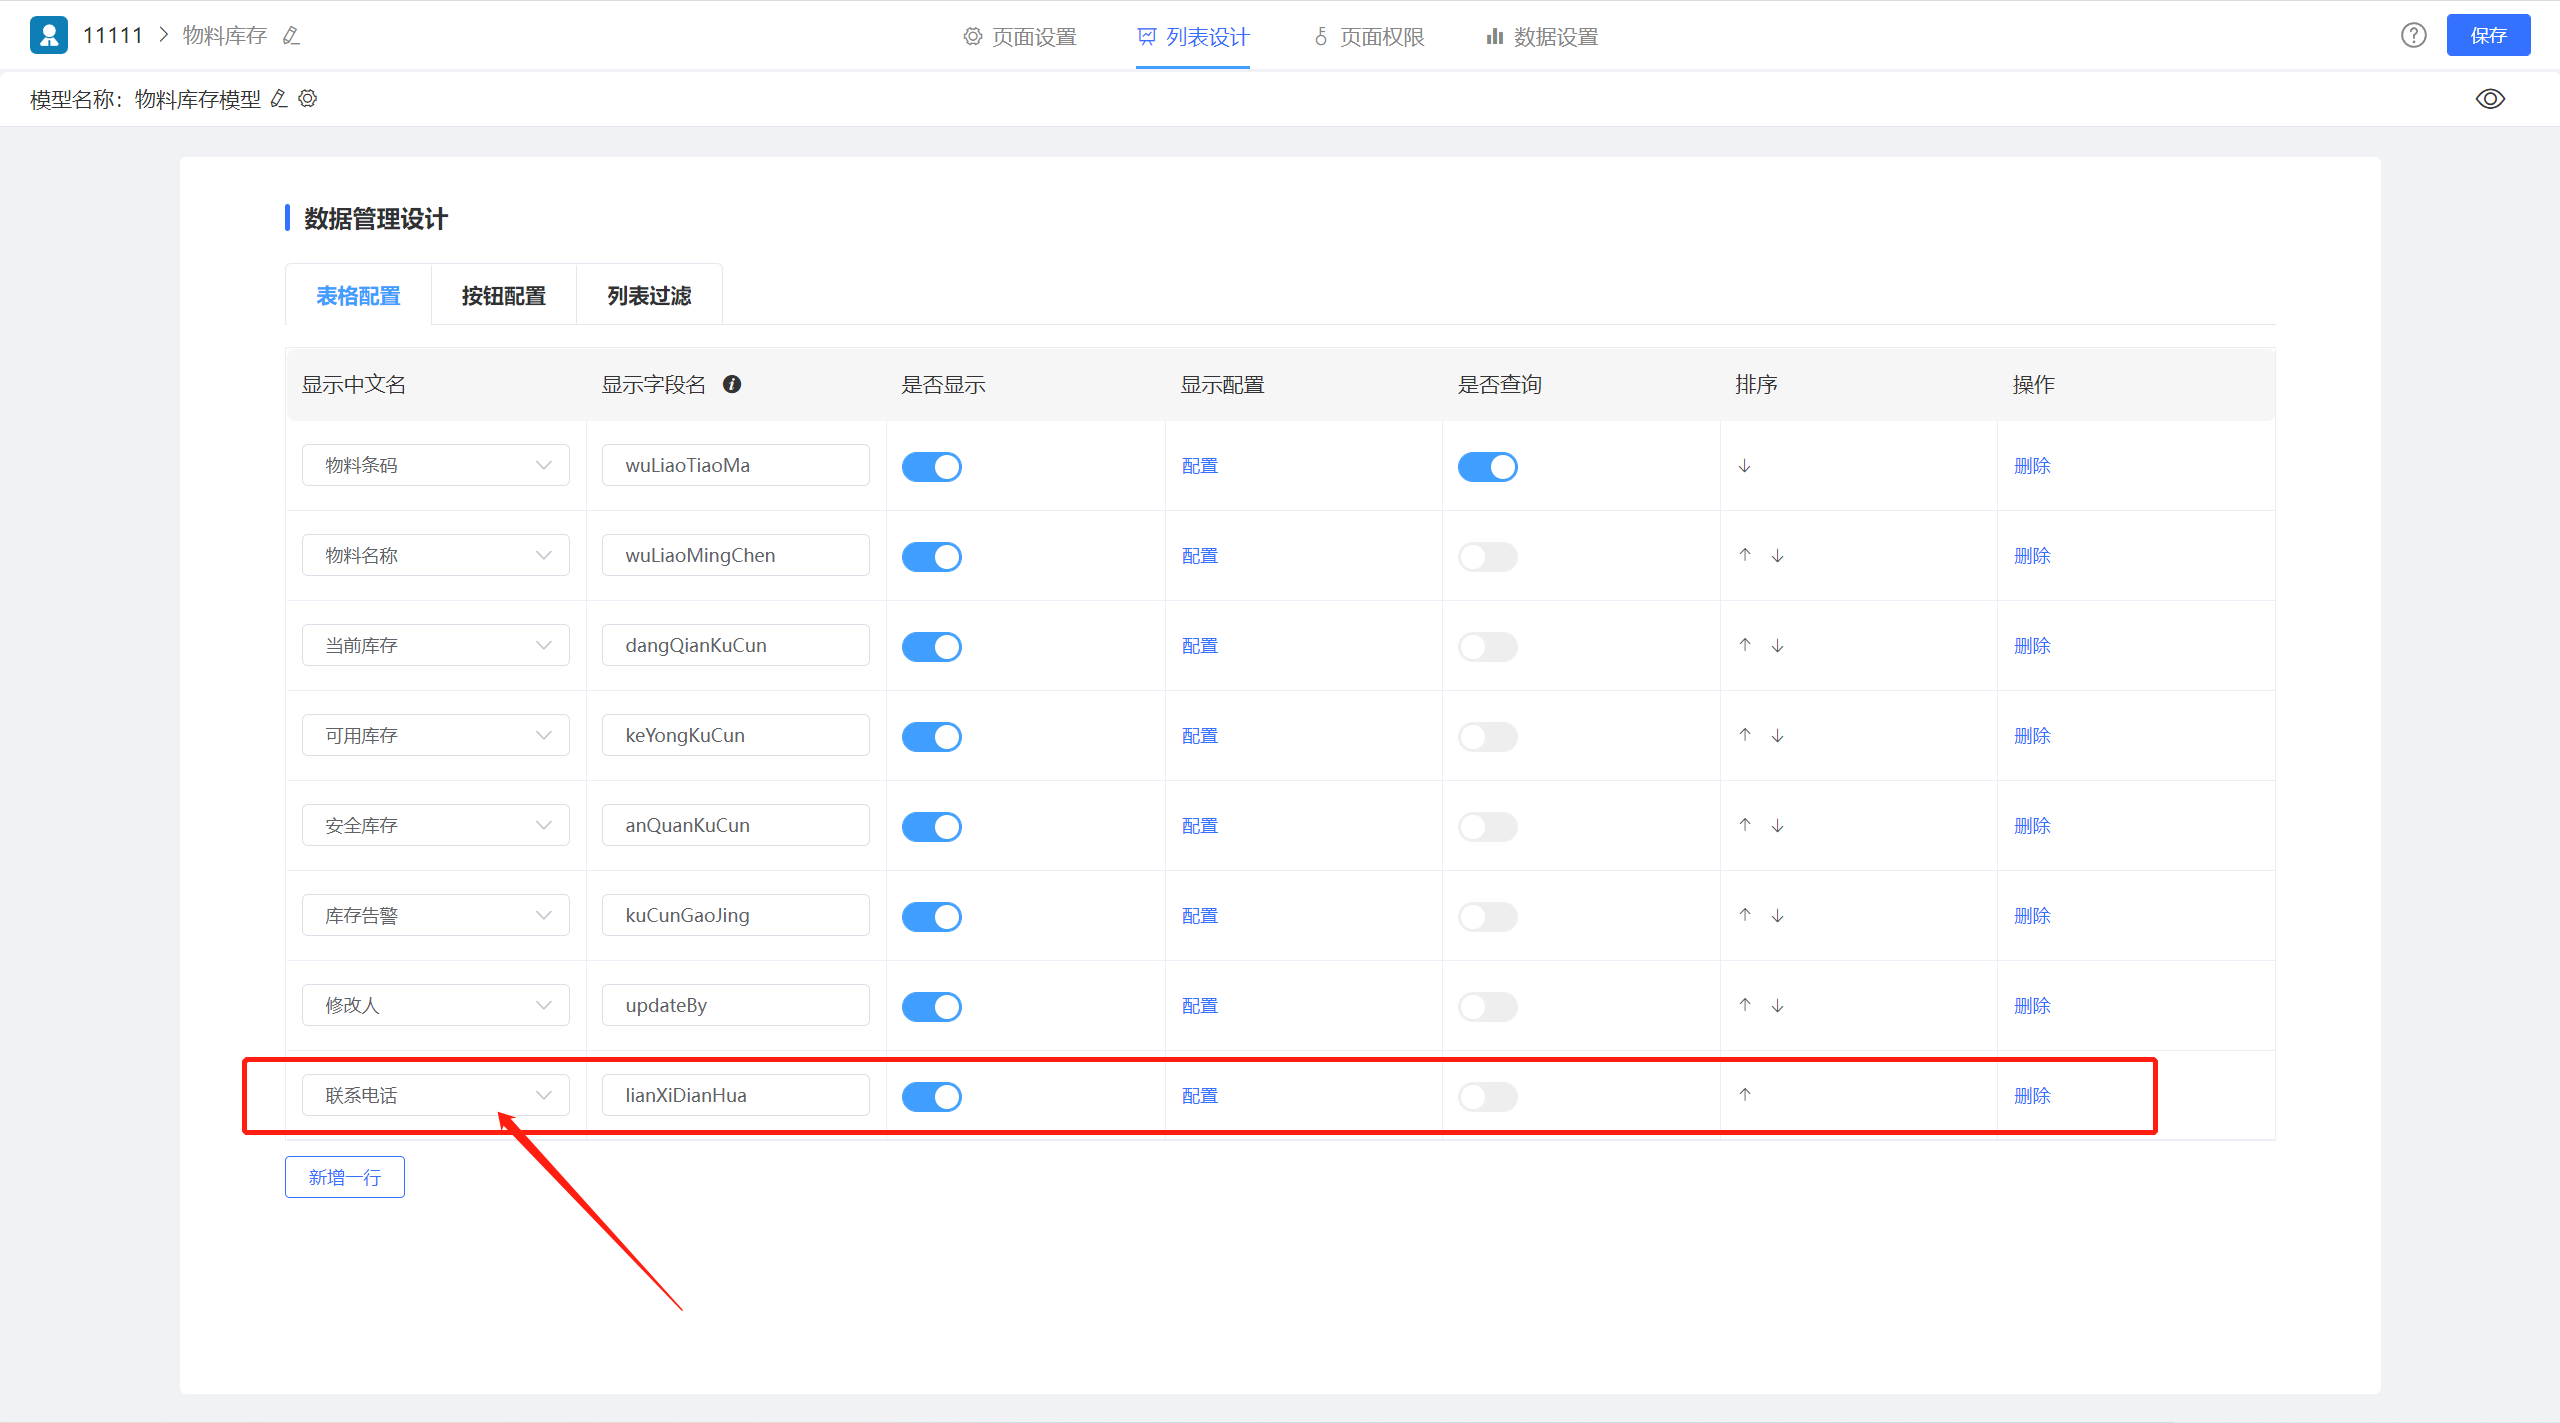Move 联系电话 row up
Screen dimensions: 2560x1423
(x=1744, y=1095)
